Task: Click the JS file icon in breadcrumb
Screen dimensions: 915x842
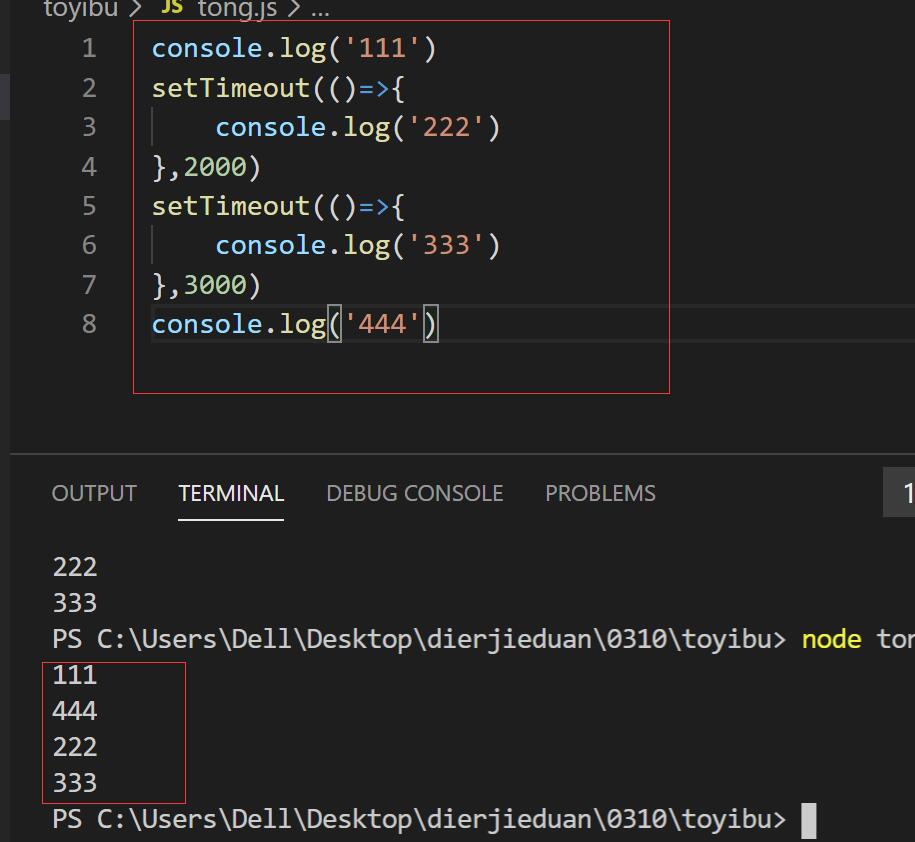Action: pyautogui.click(x=172, y=7)
